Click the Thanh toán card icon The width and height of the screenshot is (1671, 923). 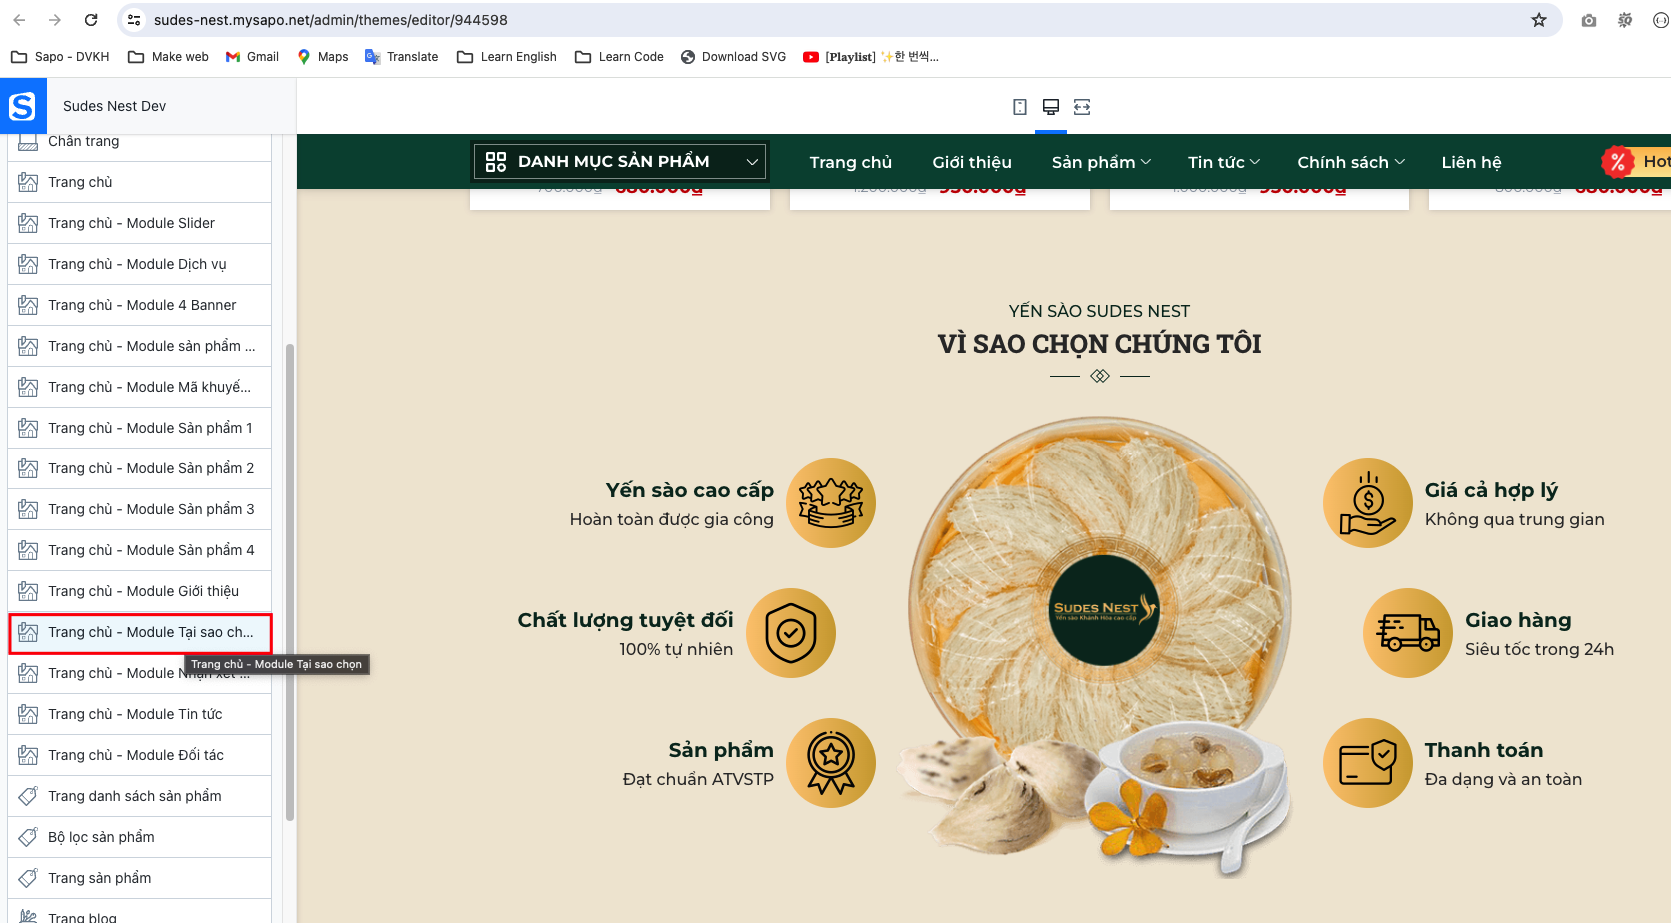click(1368, 763)
